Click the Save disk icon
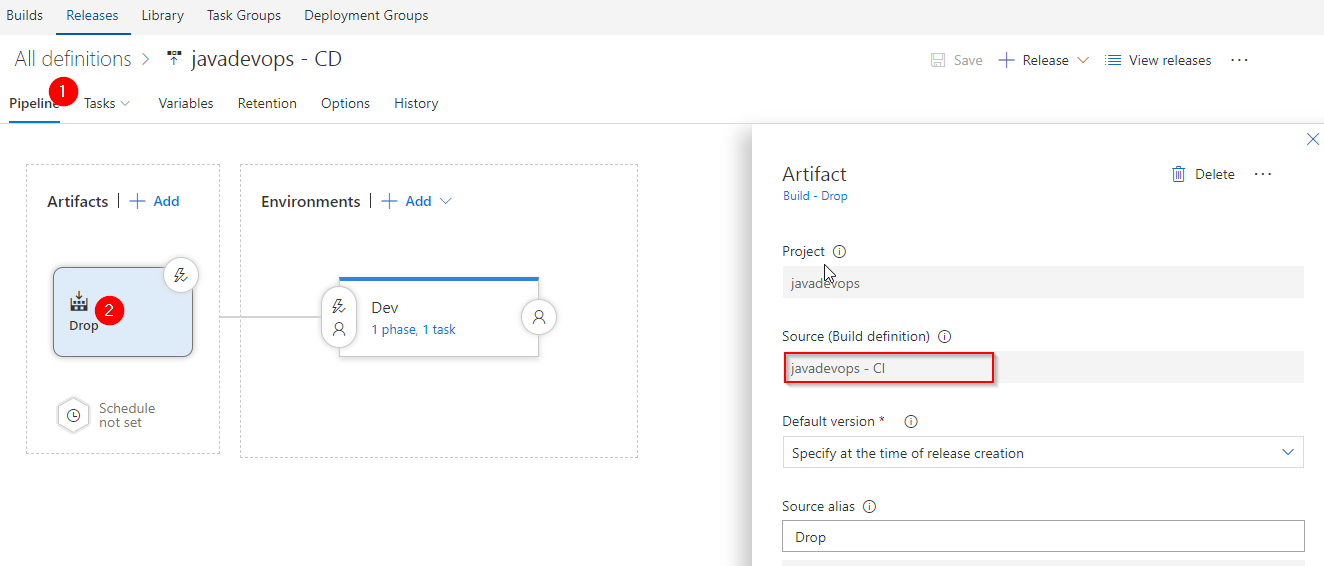This screenshot has height=566, width=1324. [x=938, y=60]
